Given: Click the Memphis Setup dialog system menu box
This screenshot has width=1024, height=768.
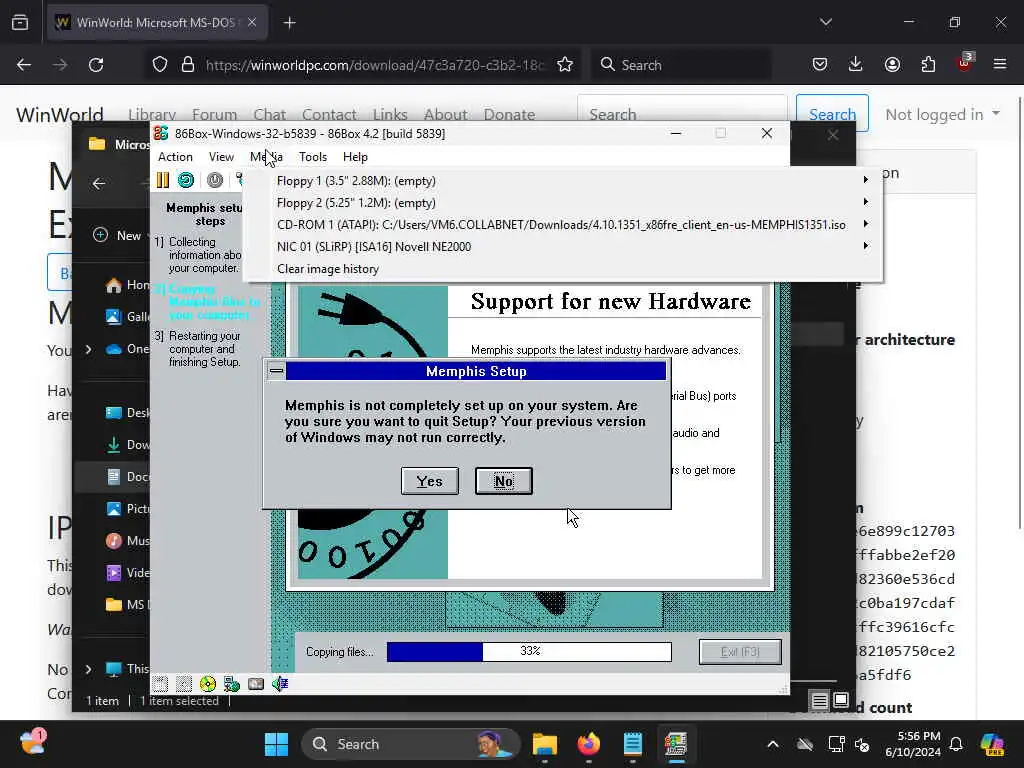Looking at the screenshot, I should (276, 371).
